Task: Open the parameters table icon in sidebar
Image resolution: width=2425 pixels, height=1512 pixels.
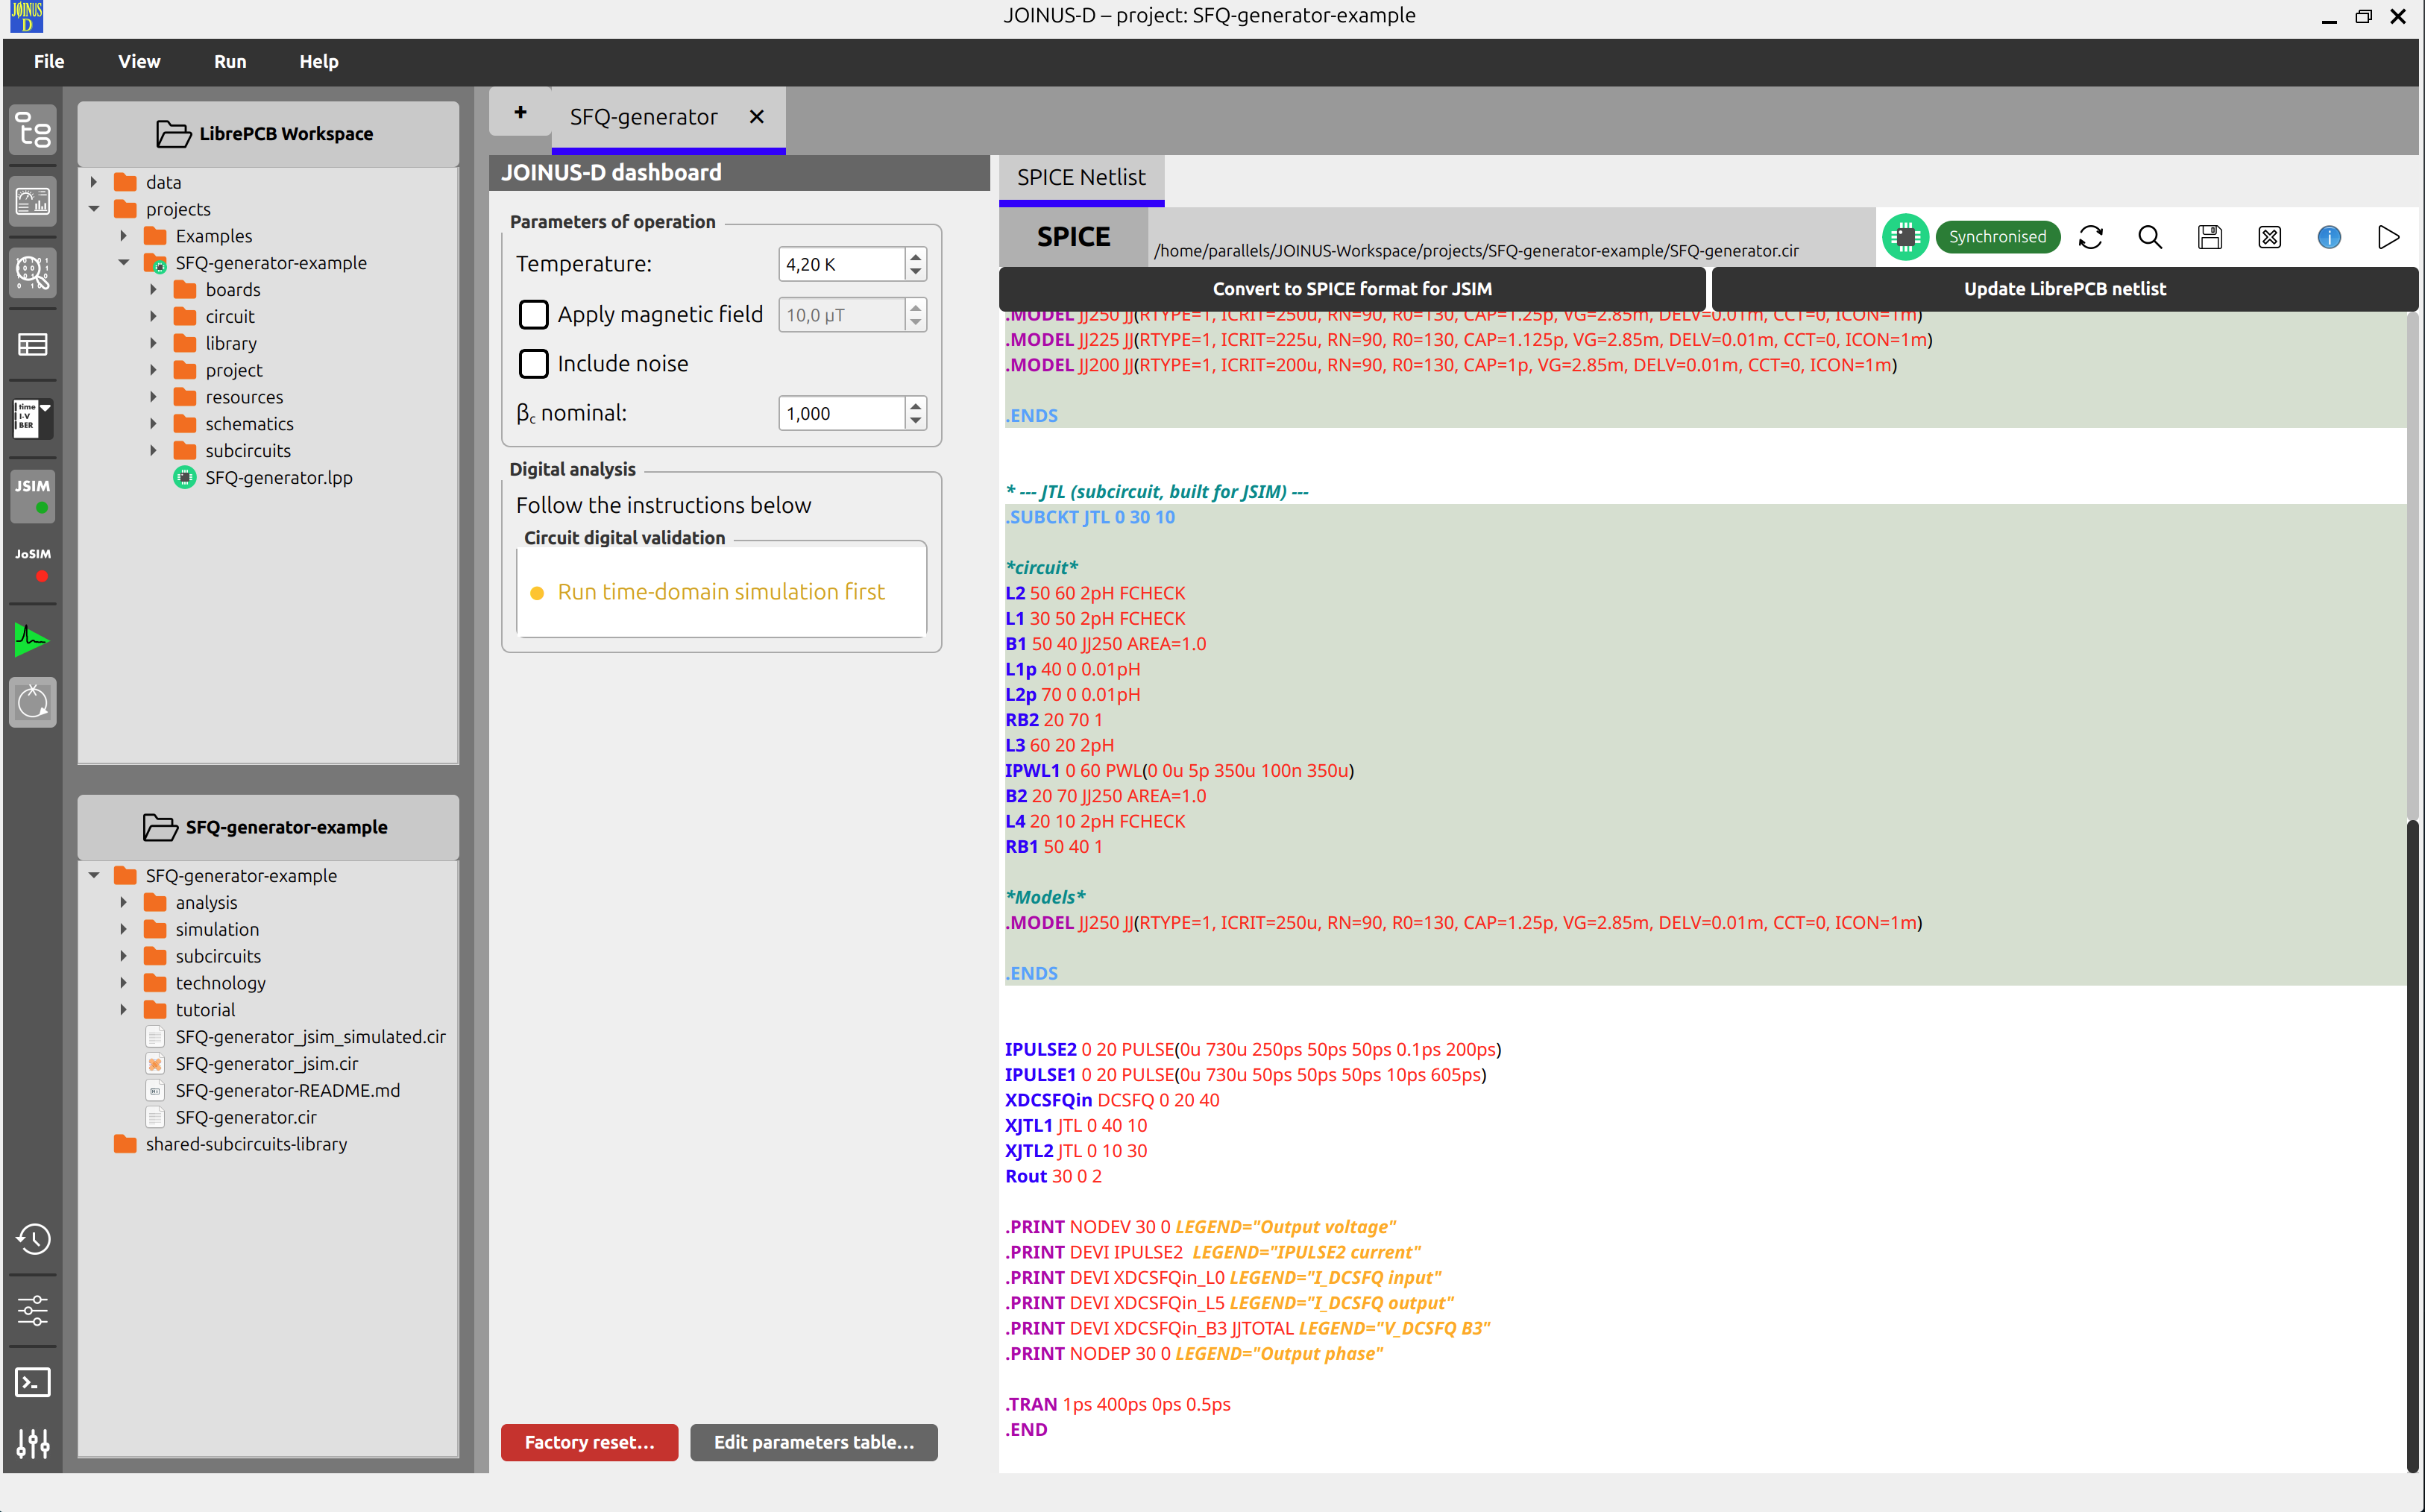Action: [33, 345]
